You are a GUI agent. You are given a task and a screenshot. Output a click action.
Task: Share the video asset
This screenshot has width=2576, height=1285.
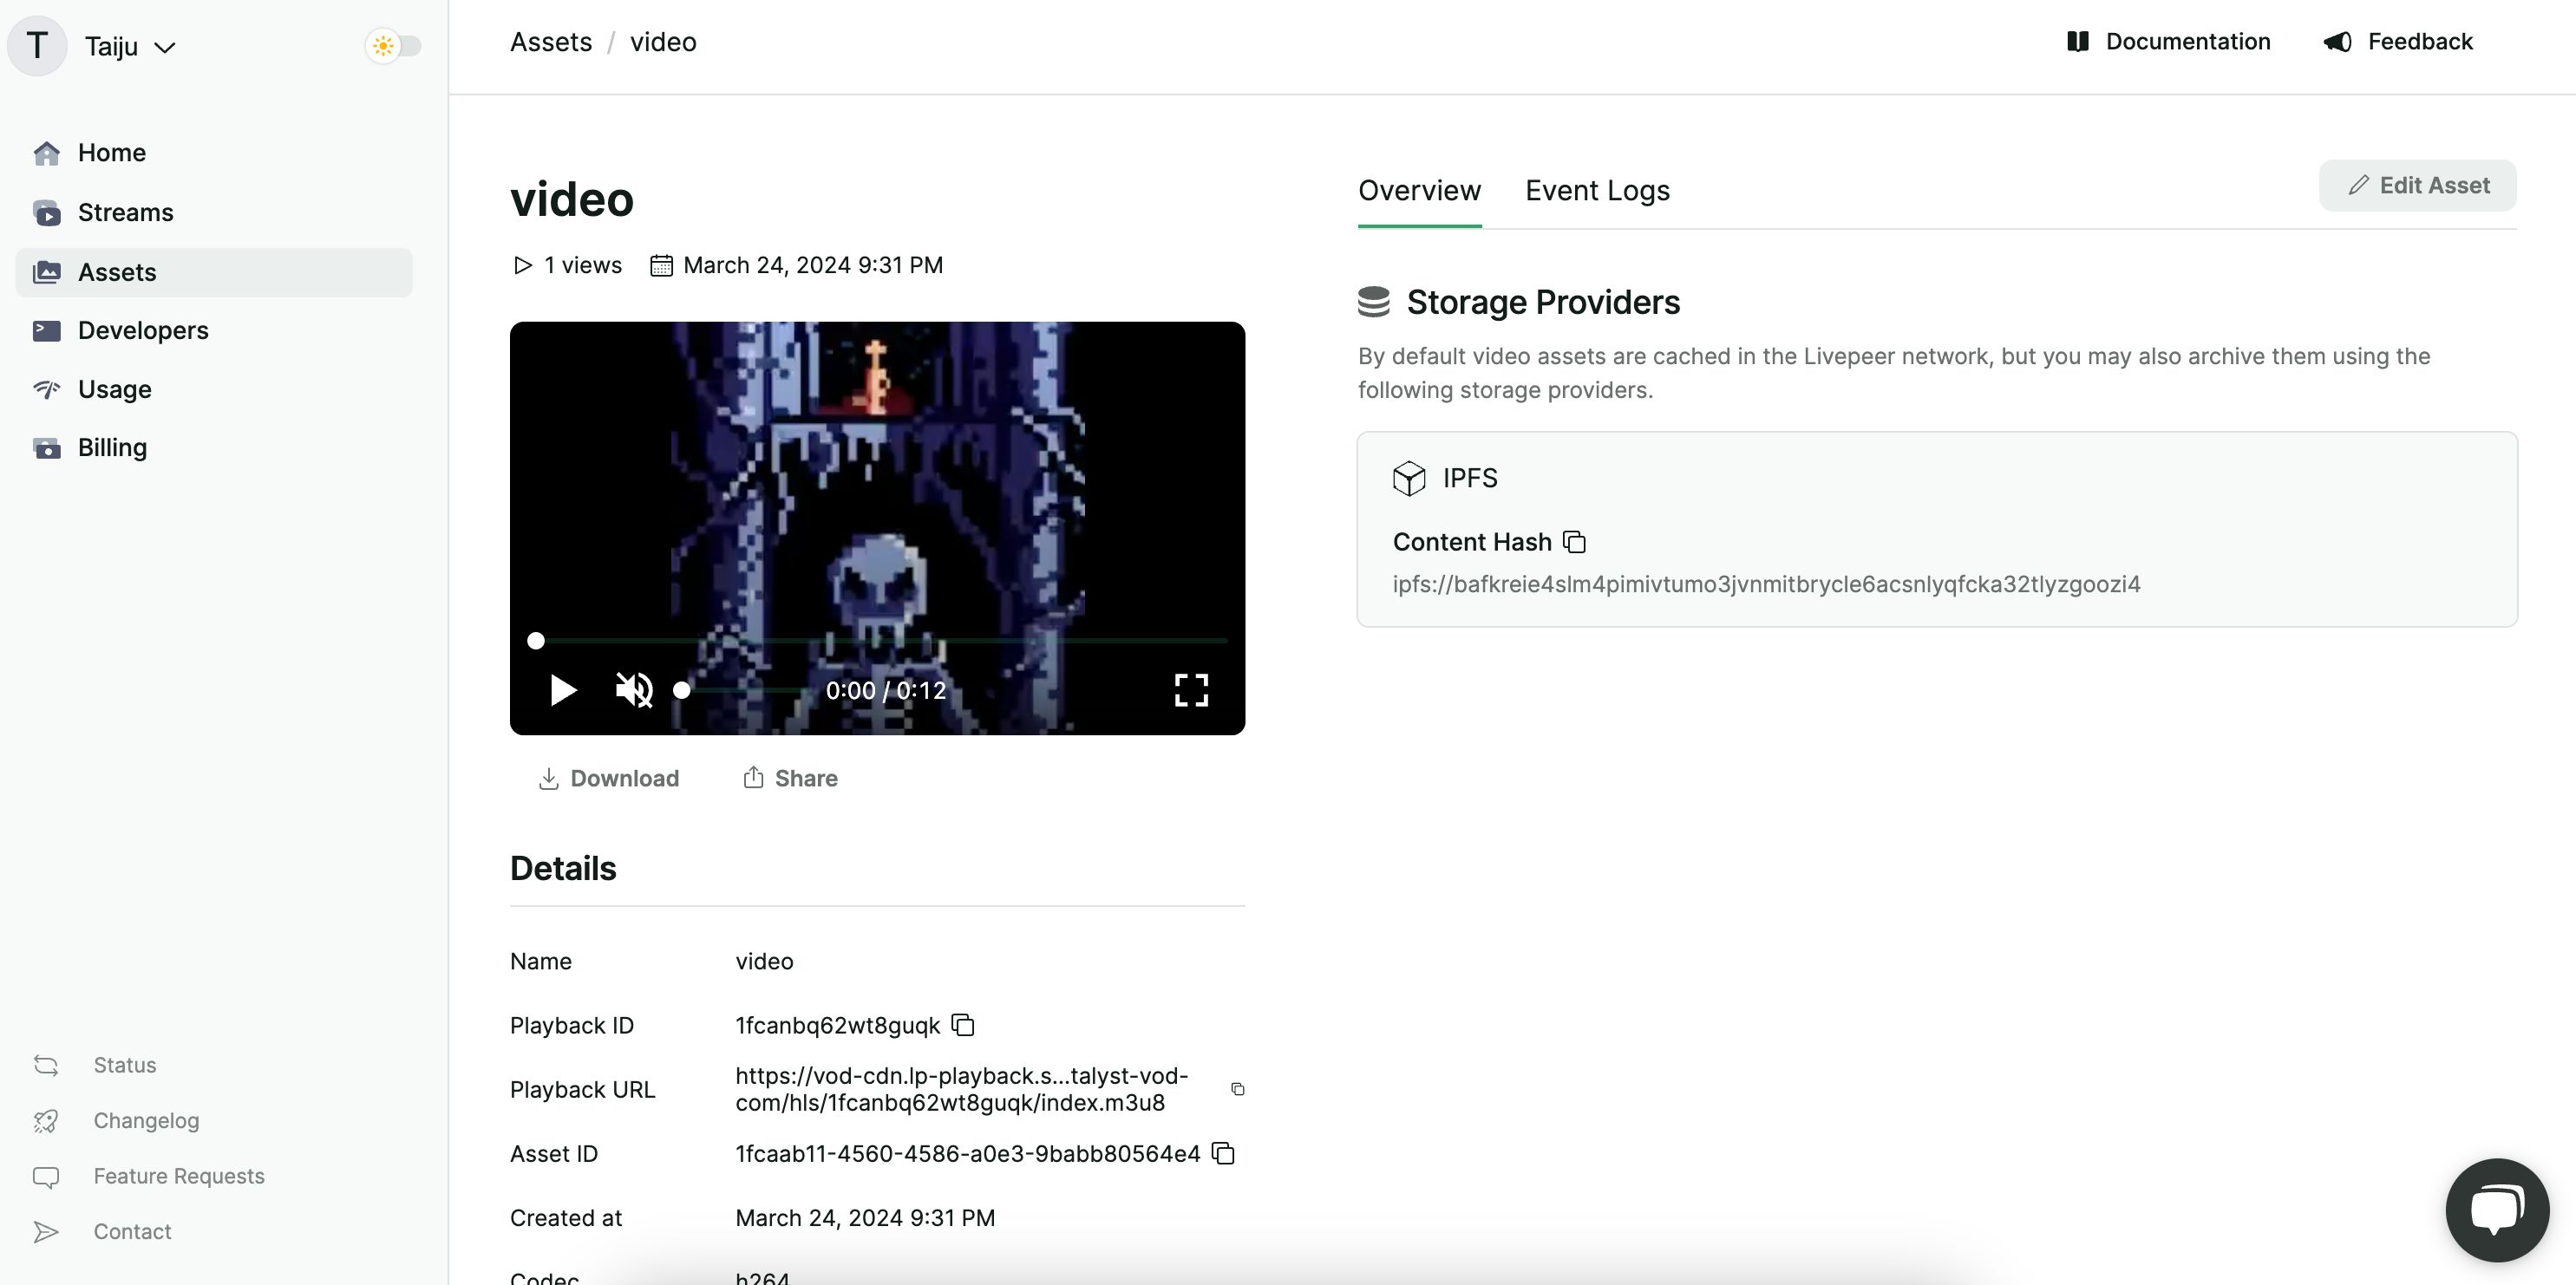point(790,778)
